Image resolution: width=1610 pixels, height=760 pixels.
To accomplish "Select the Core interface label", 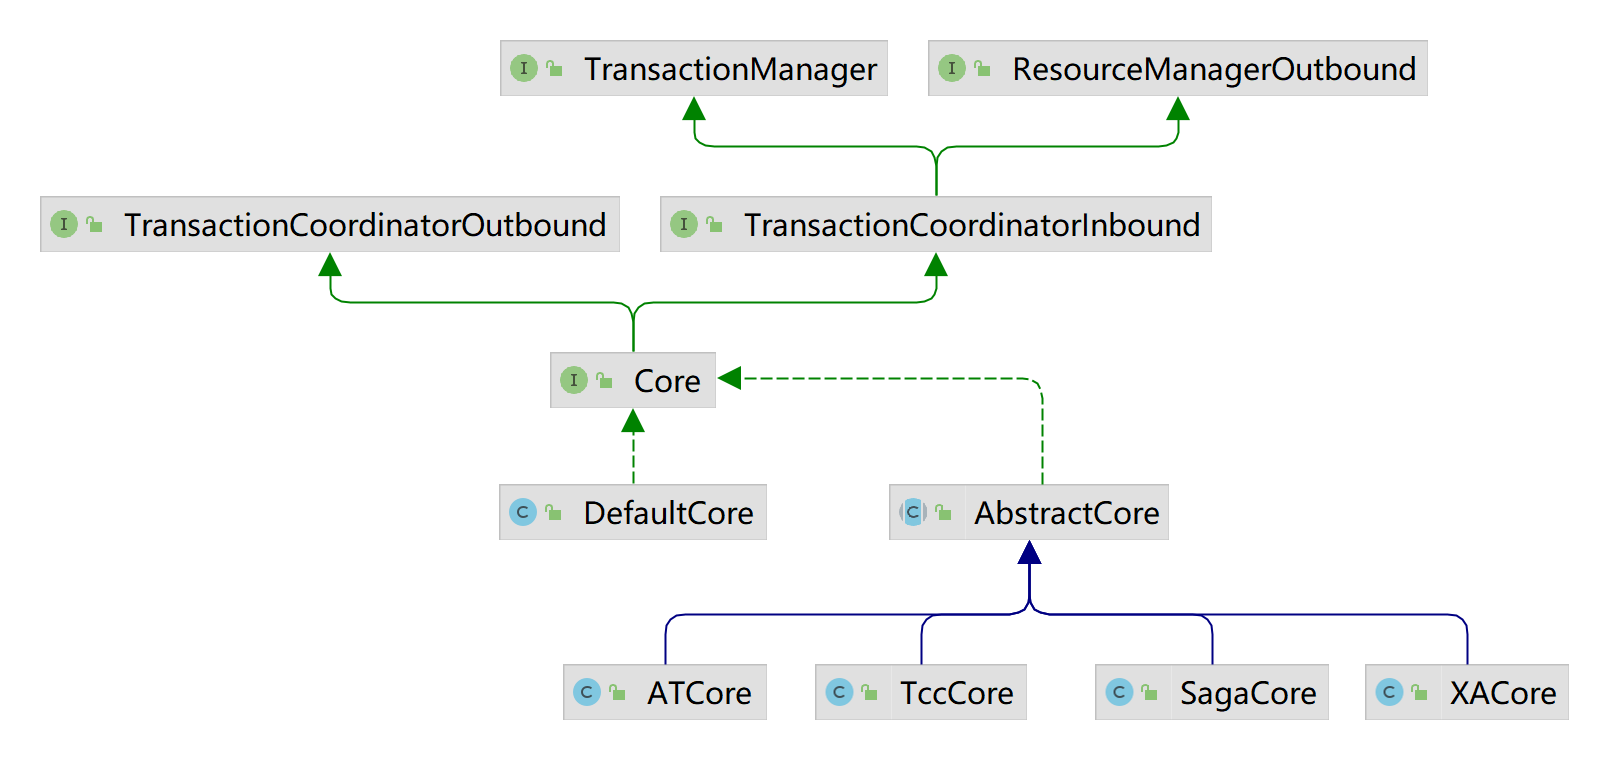I will (667, 381).
